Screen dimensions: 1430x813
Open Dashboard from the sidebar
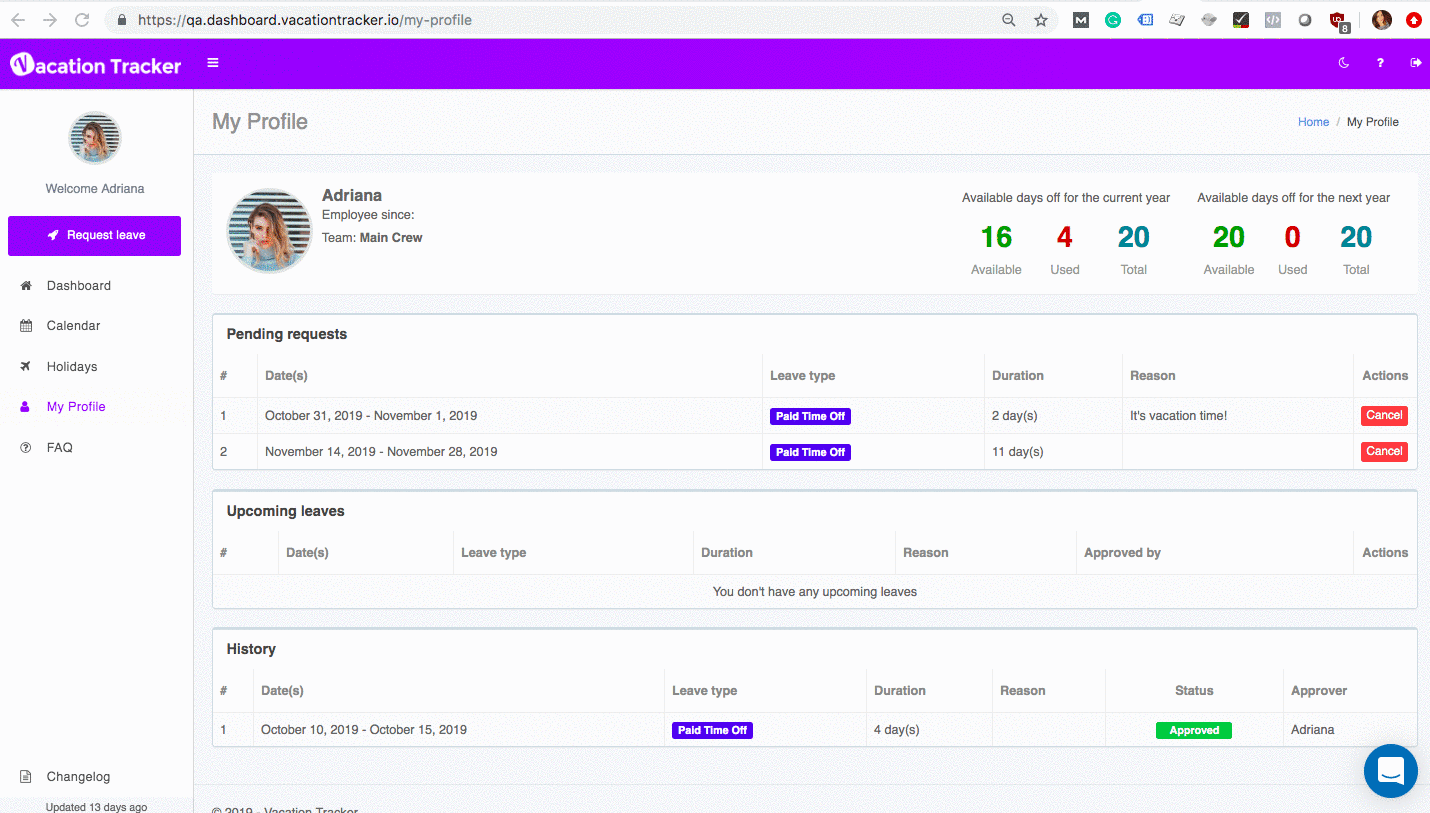pos(79,286)
